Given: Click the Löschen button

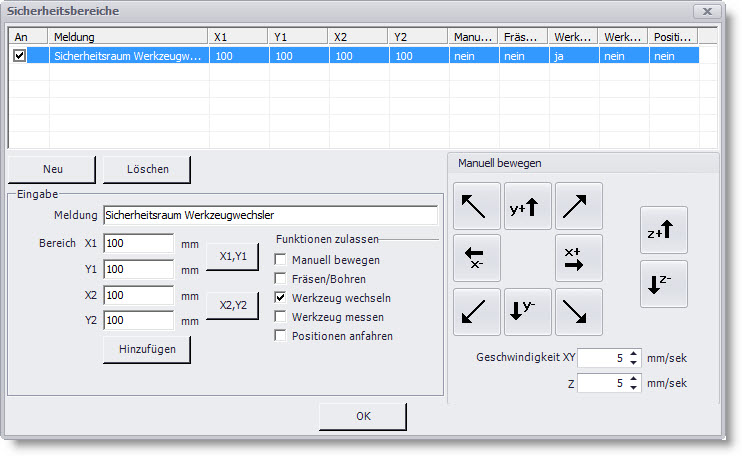Looking at the screenshot, I should coord(146,169).
